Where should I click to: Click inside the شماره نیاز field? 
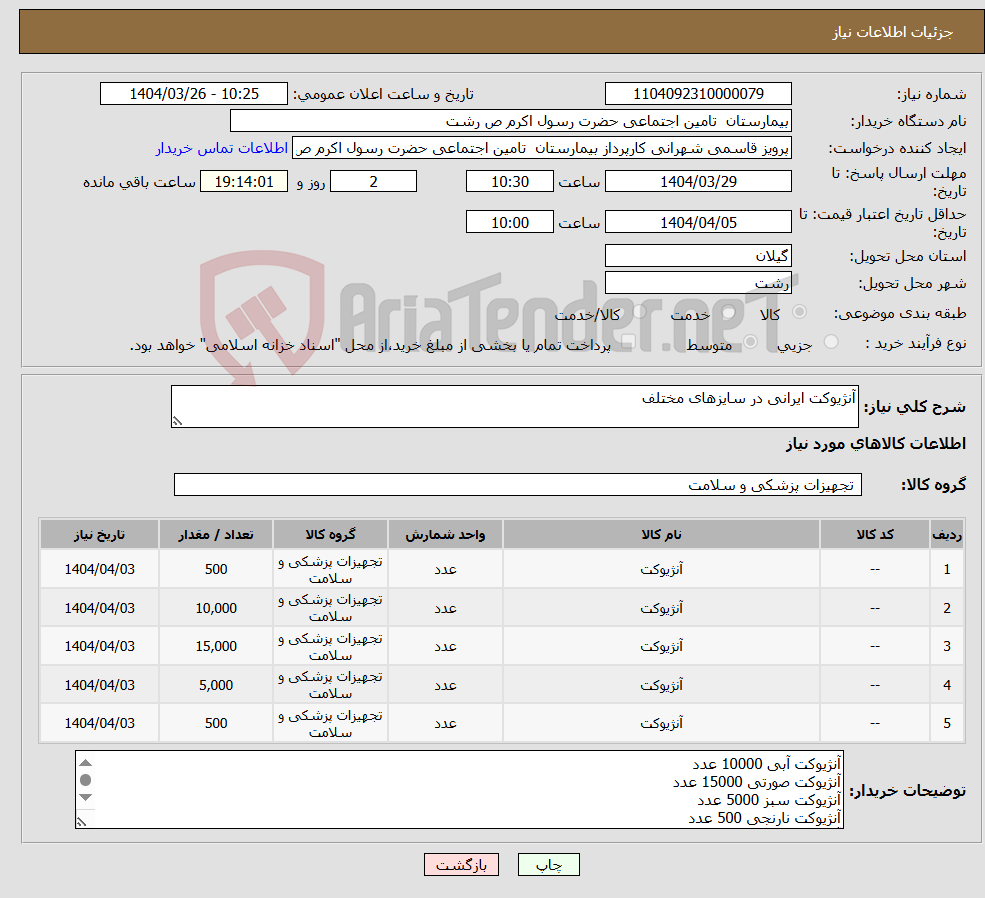pos(698,93)
